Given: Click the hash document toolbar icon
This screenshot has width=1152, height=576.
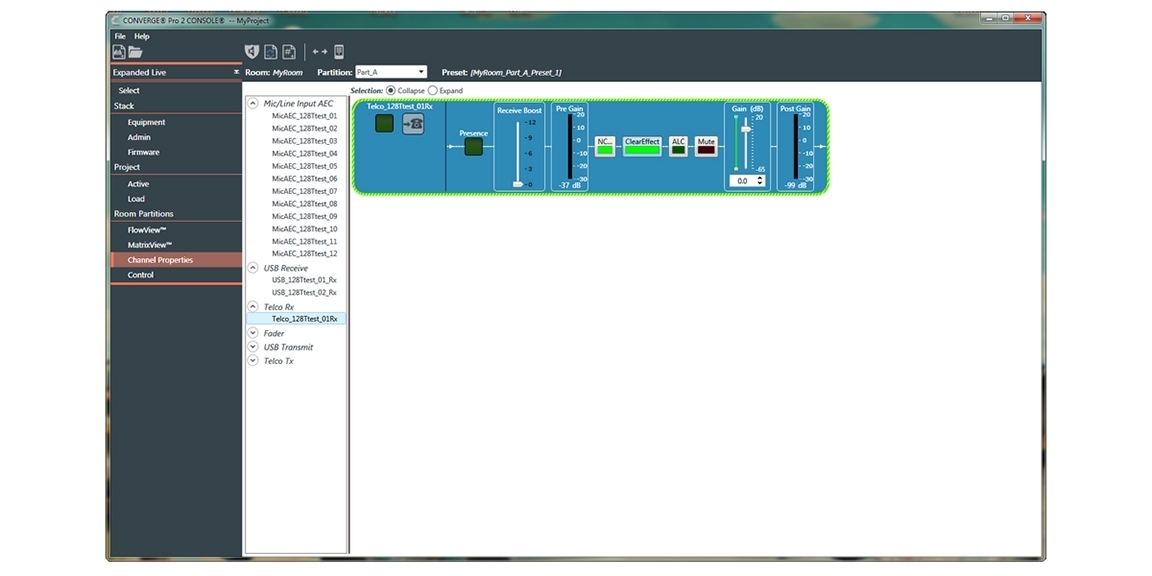Looking at the screenshot, I should (289, 52).
